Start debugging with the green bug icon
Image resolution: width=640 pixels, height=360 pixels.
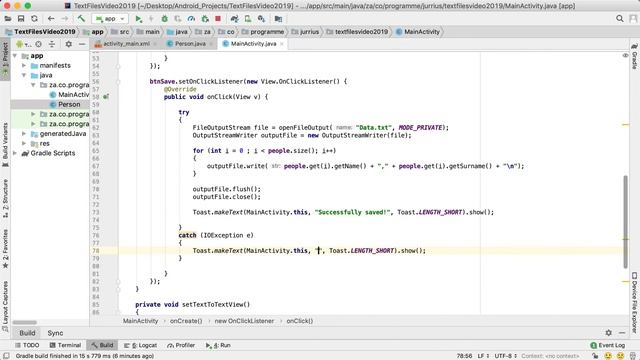[164, 19]
